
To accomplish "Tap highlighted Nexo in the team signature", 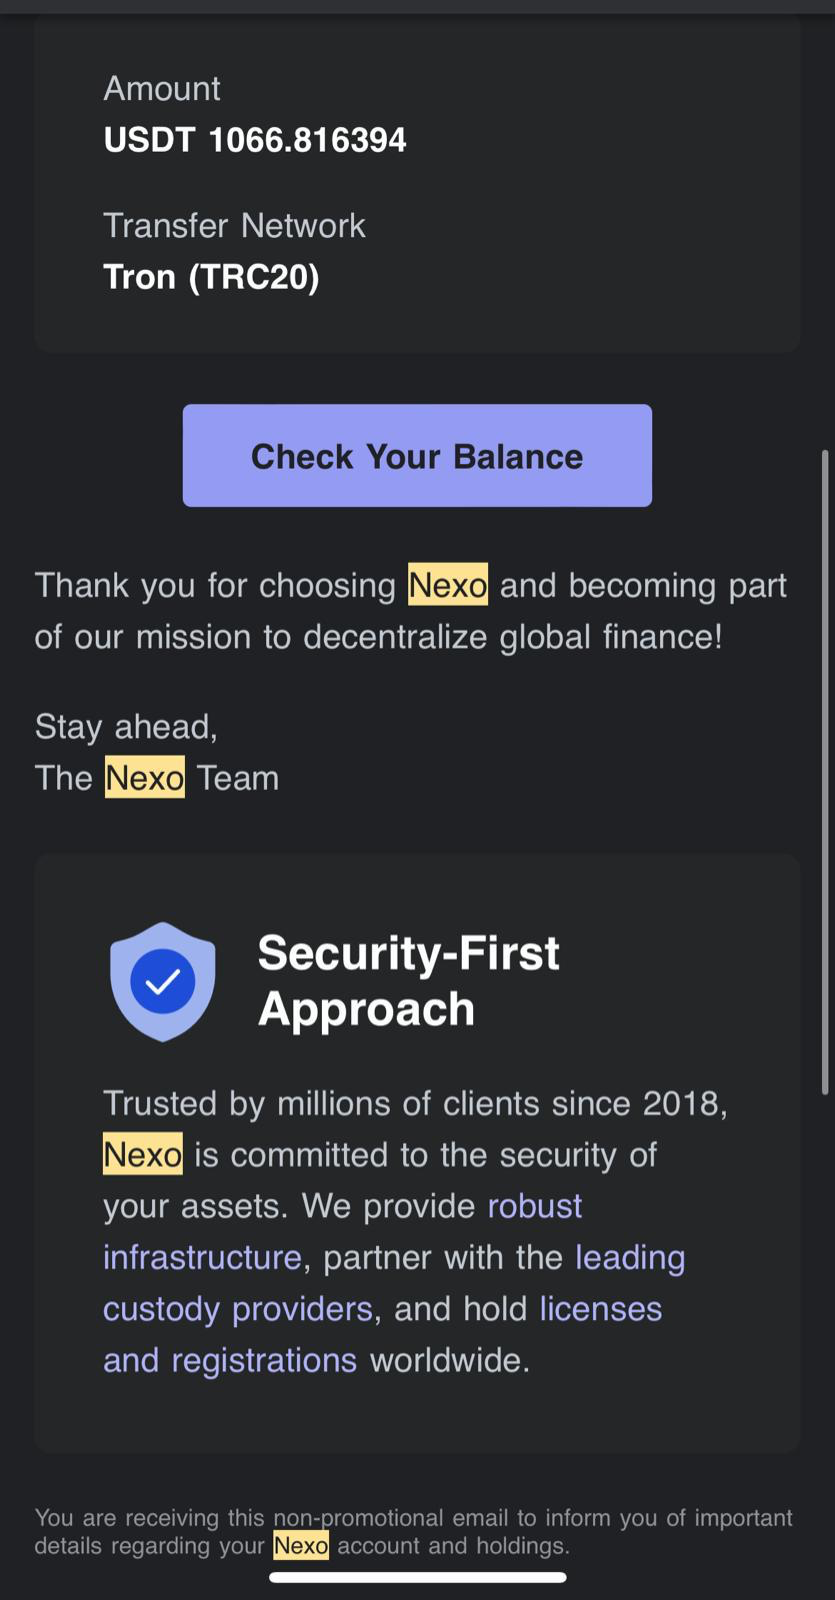I will 145,777.
